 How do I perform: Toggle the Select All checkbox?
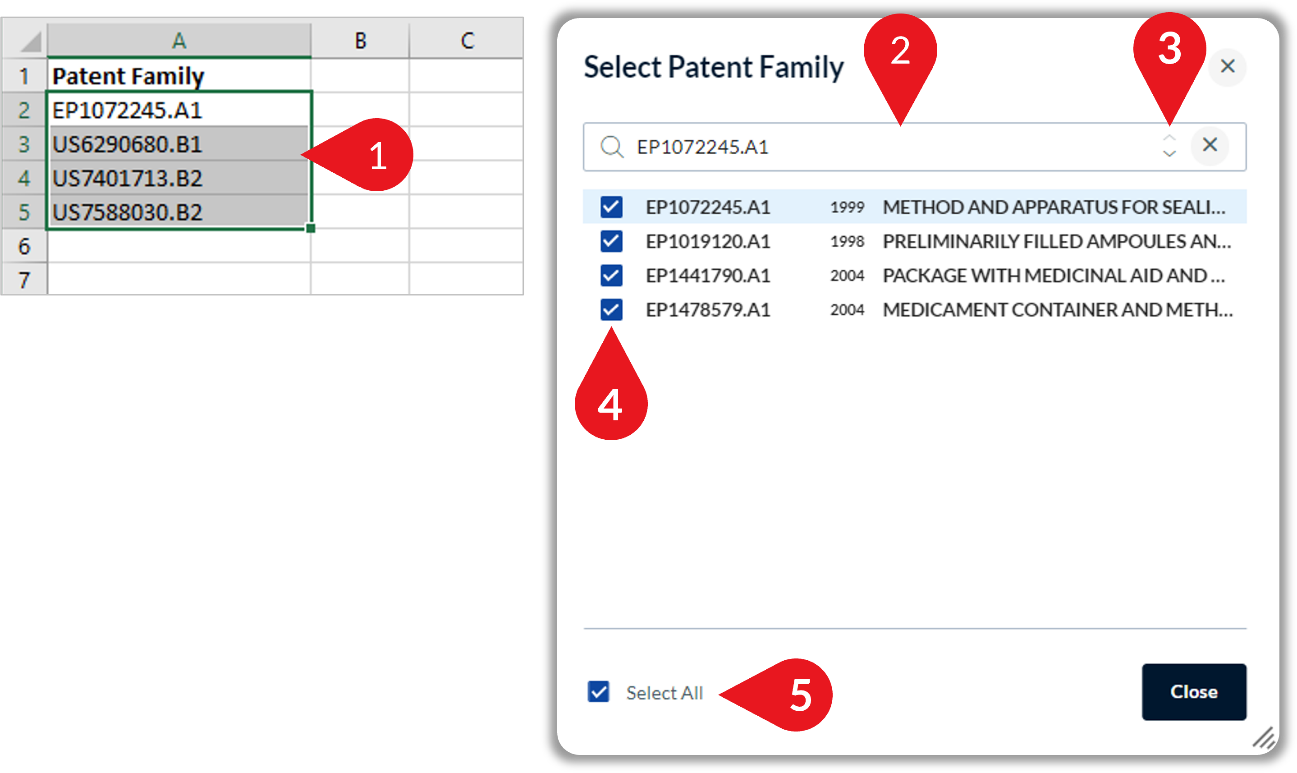(599, 692)
